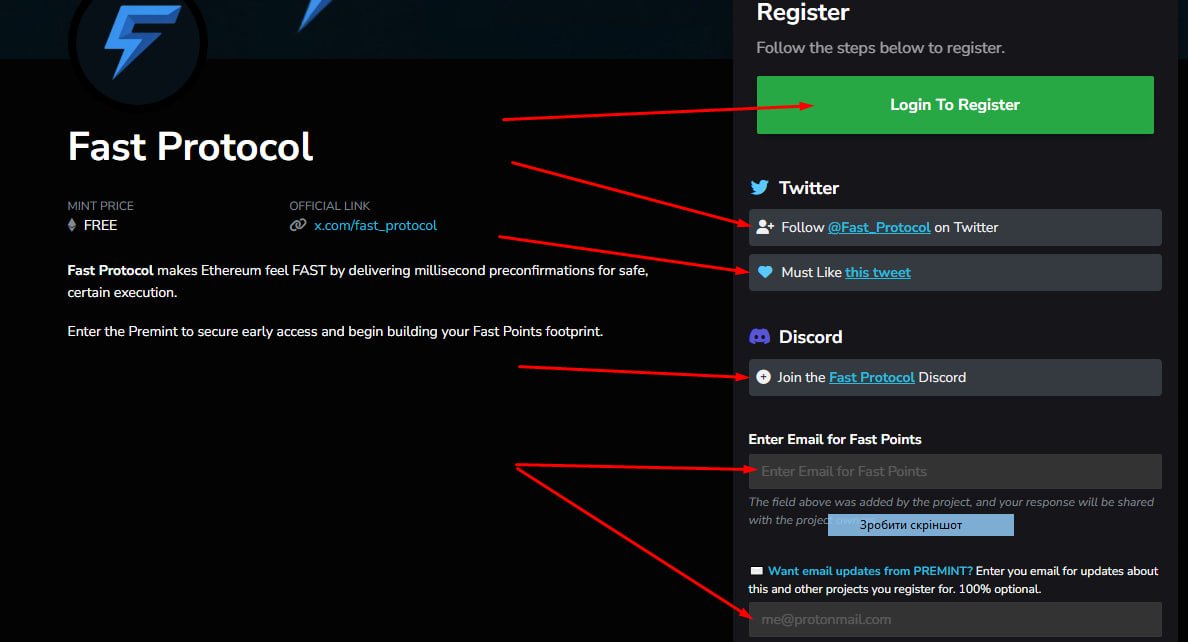
Task: Click the Twitter bird icon
Action: [759, 187]
